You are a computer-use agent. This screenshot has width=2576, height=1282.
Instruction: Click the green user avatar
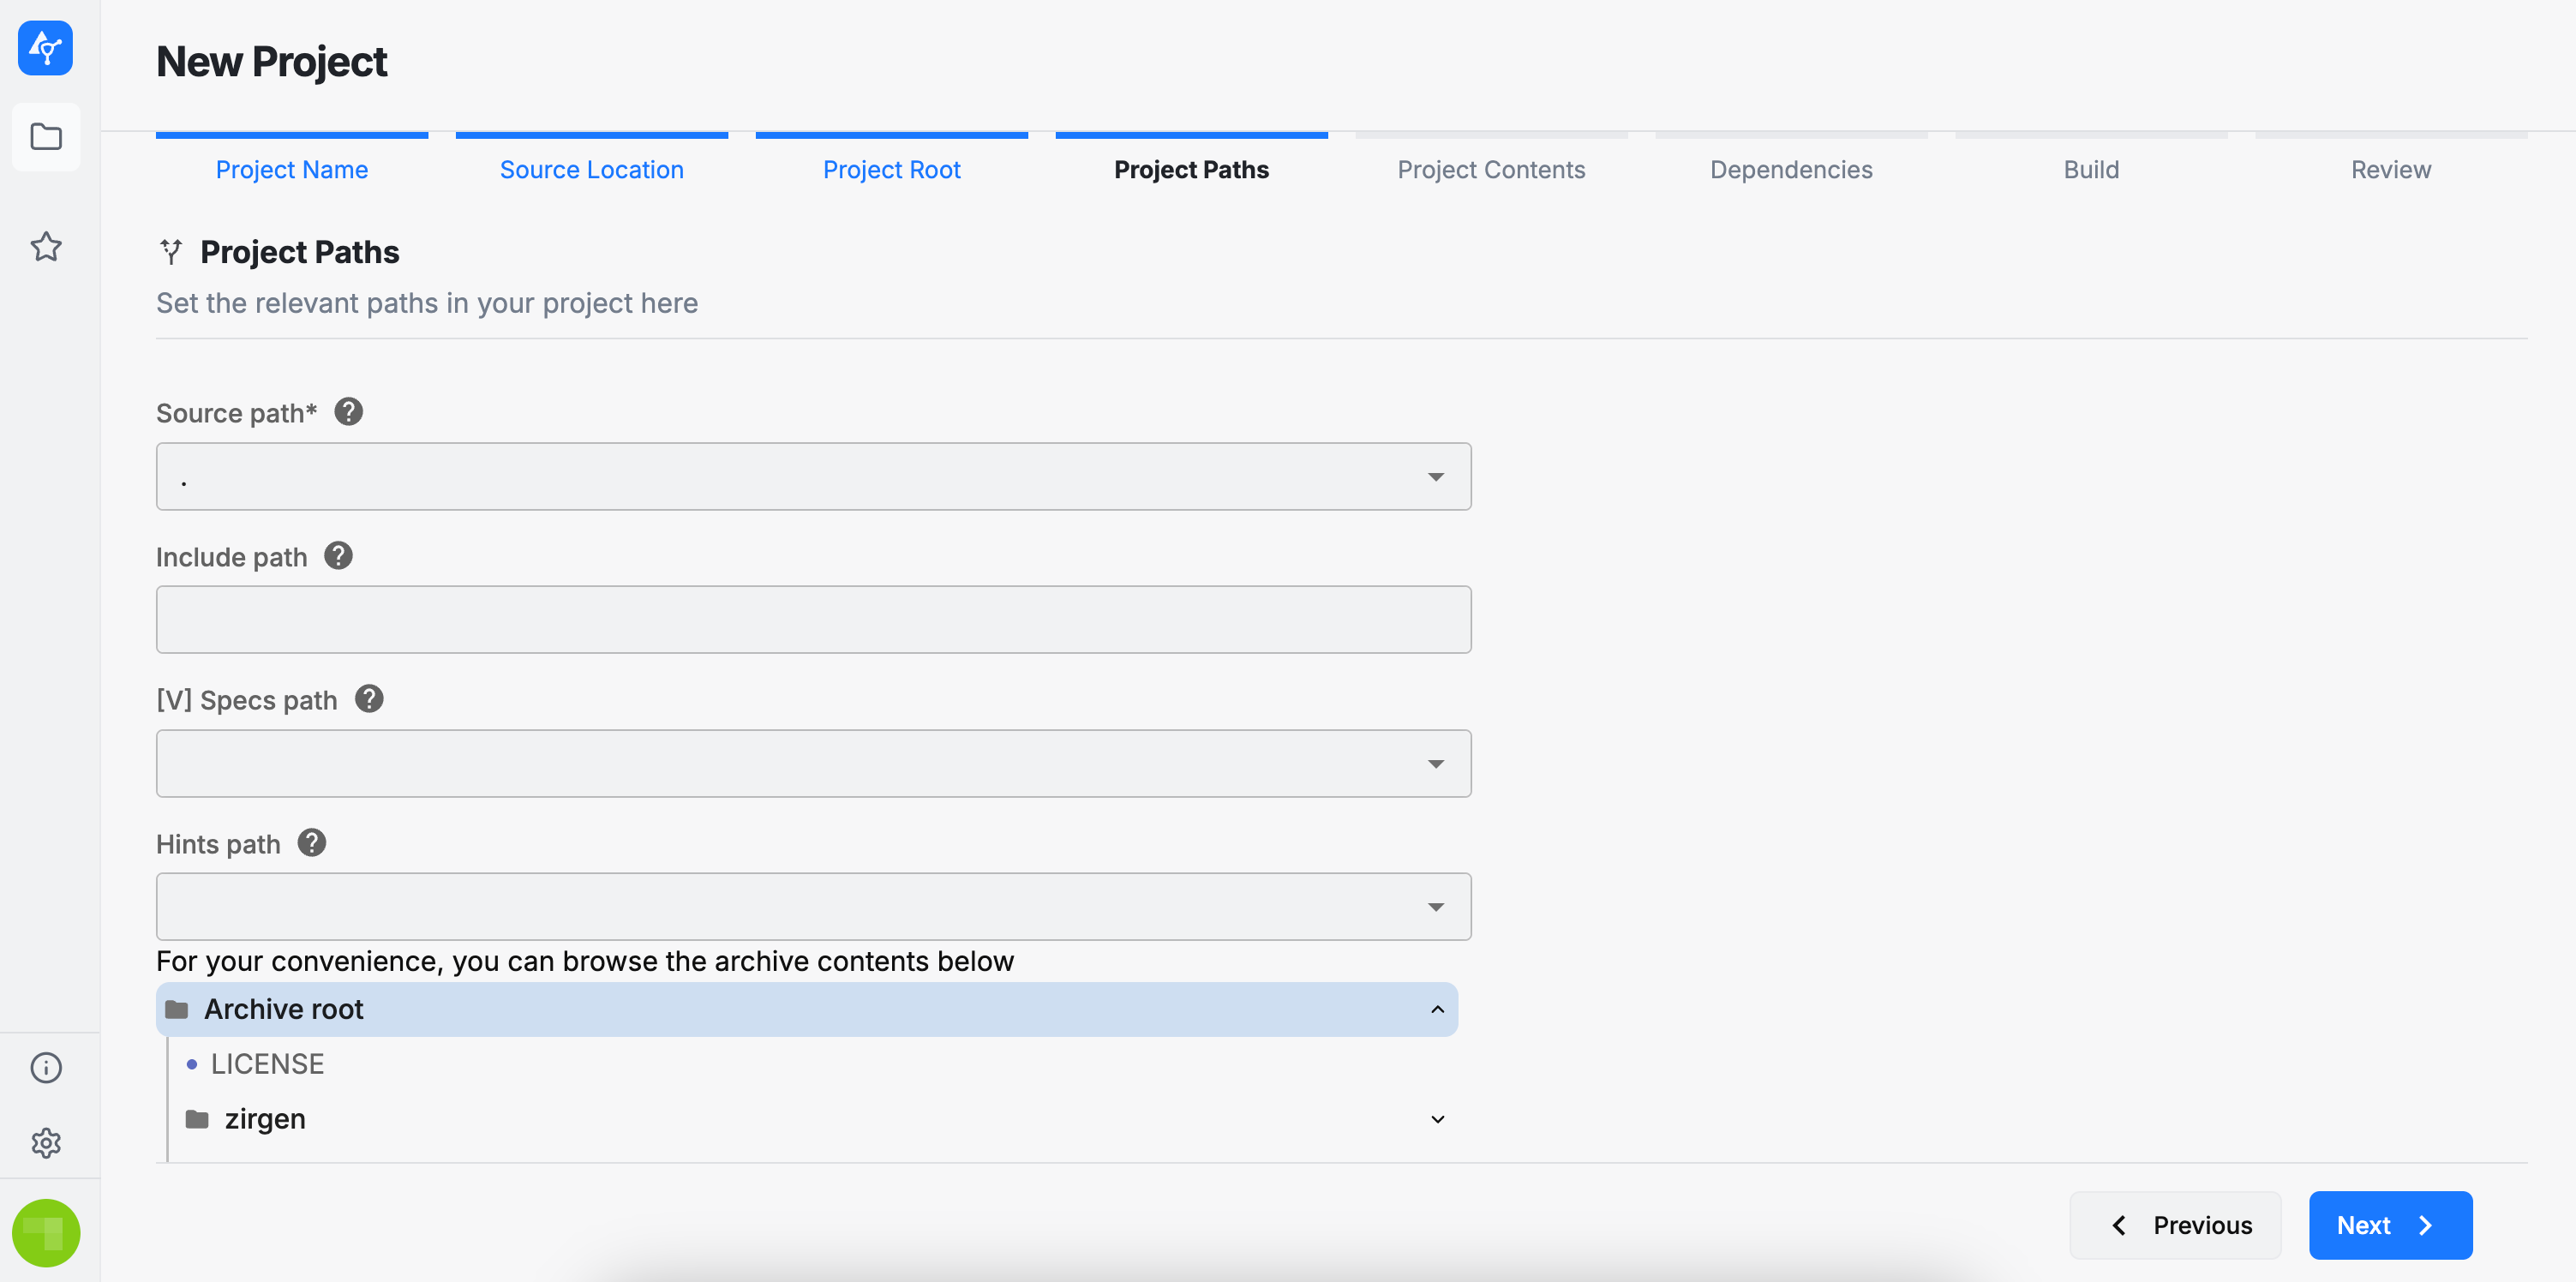46,1232
